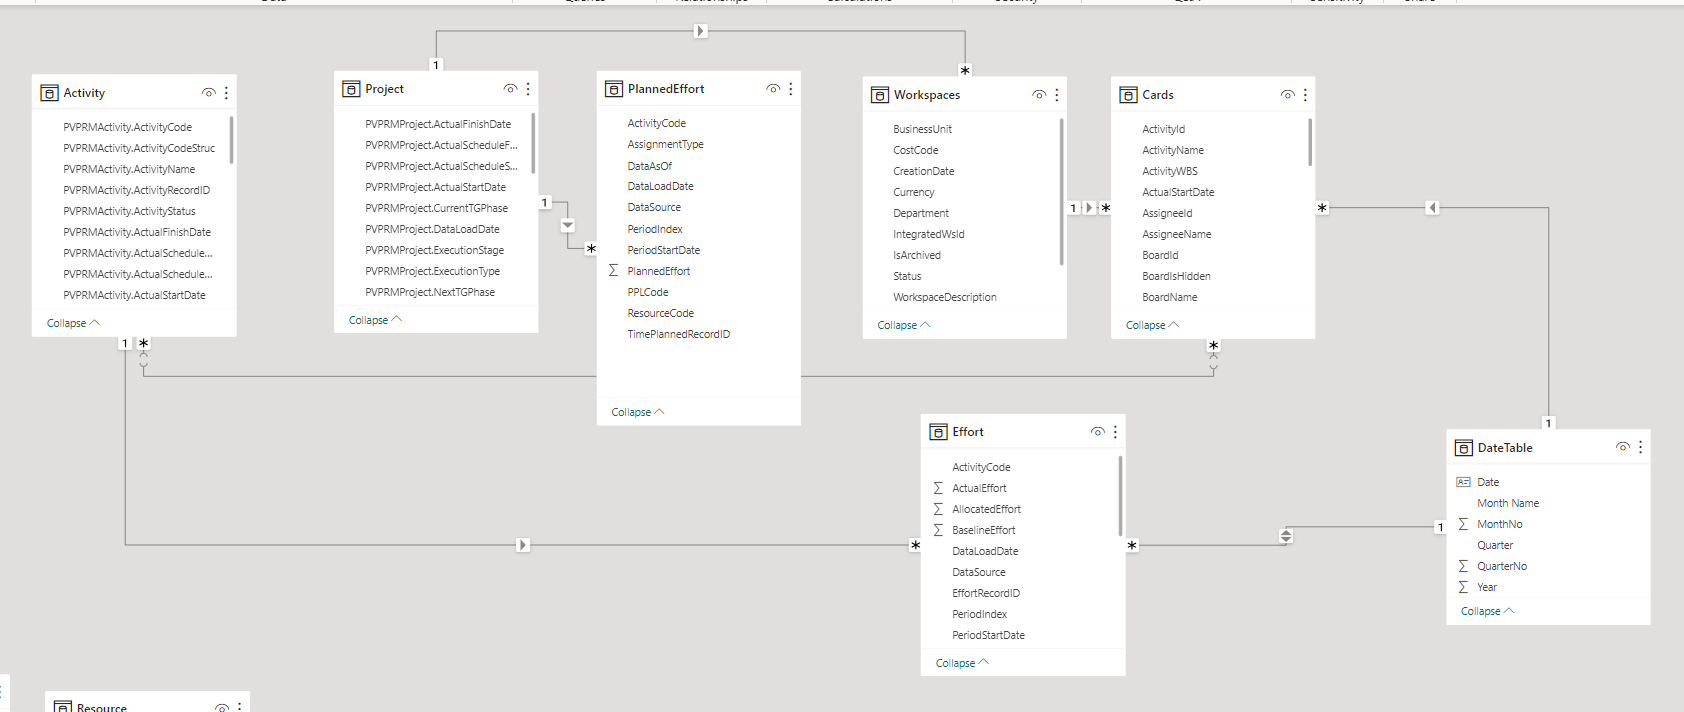This screenshot has width=1684, height=712.
Task: Select Project to Workspaces relationship arrow
Action: pos(701,31)
